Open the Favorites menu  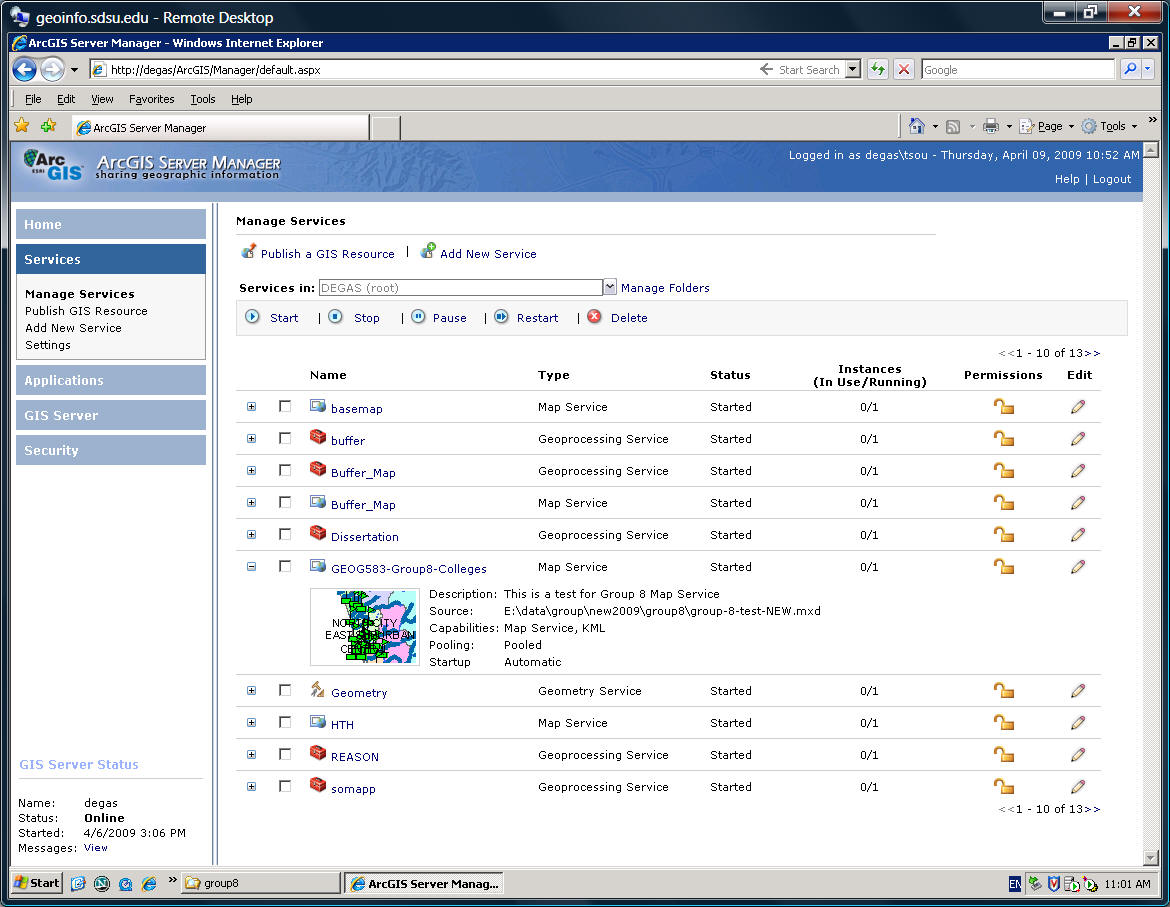(151, 99)
